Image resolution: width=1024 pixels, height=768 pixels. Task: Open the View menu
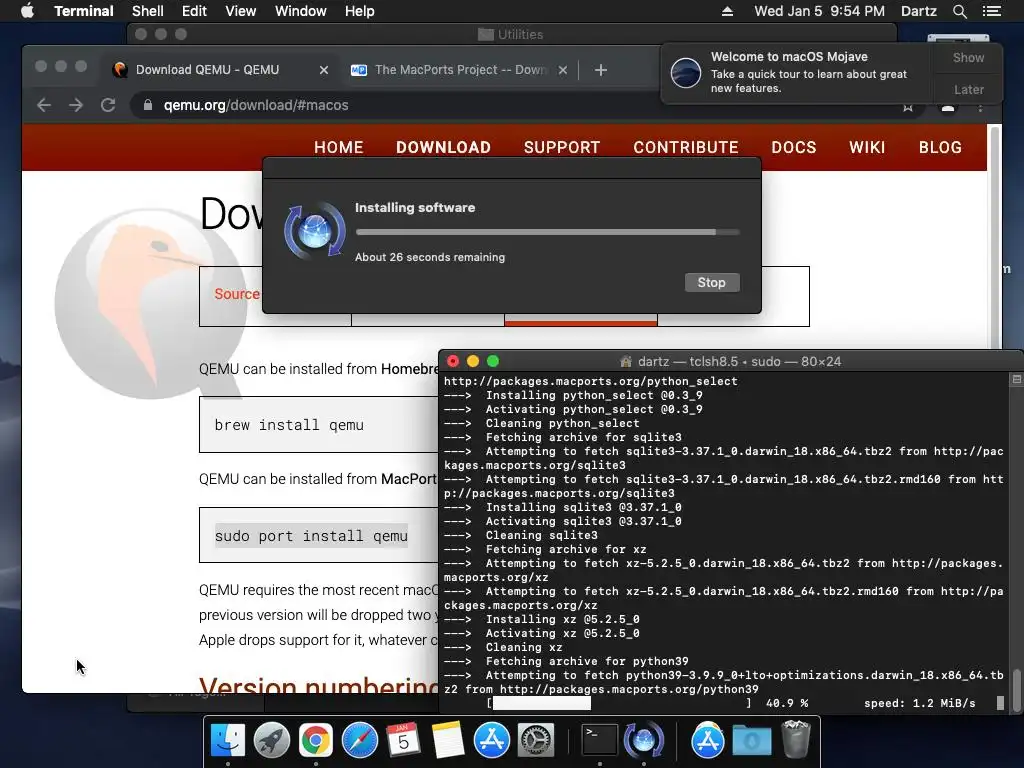(x=240, y=11)
